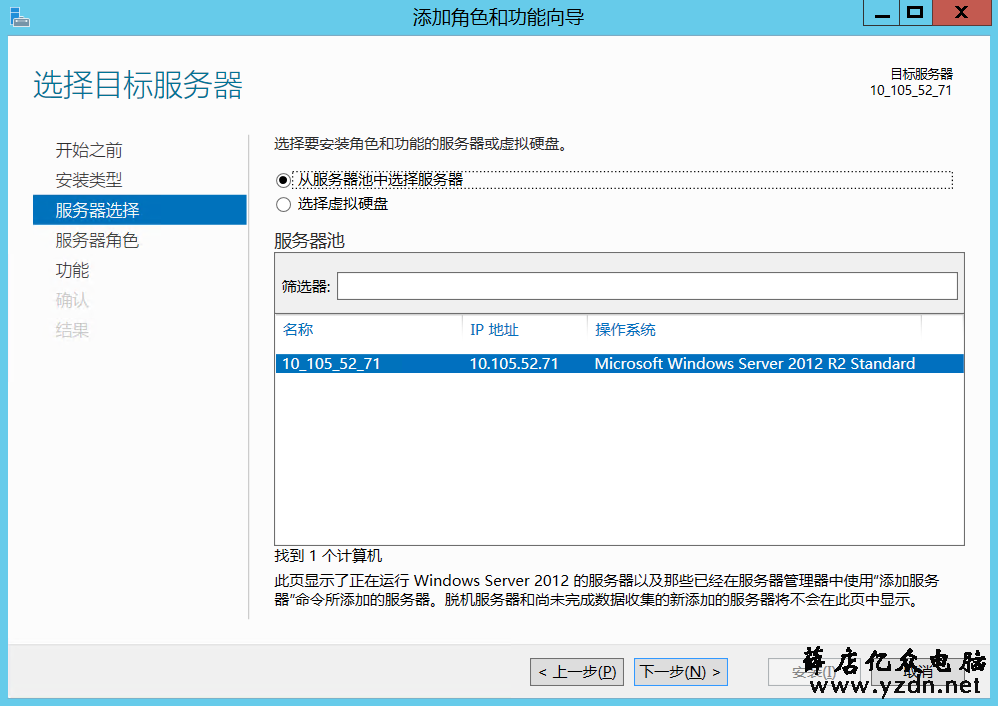Open 开始之前 wizard step
Image resolution: width=998 pixels, height=706 pixels.
click(x=88, y=150)
